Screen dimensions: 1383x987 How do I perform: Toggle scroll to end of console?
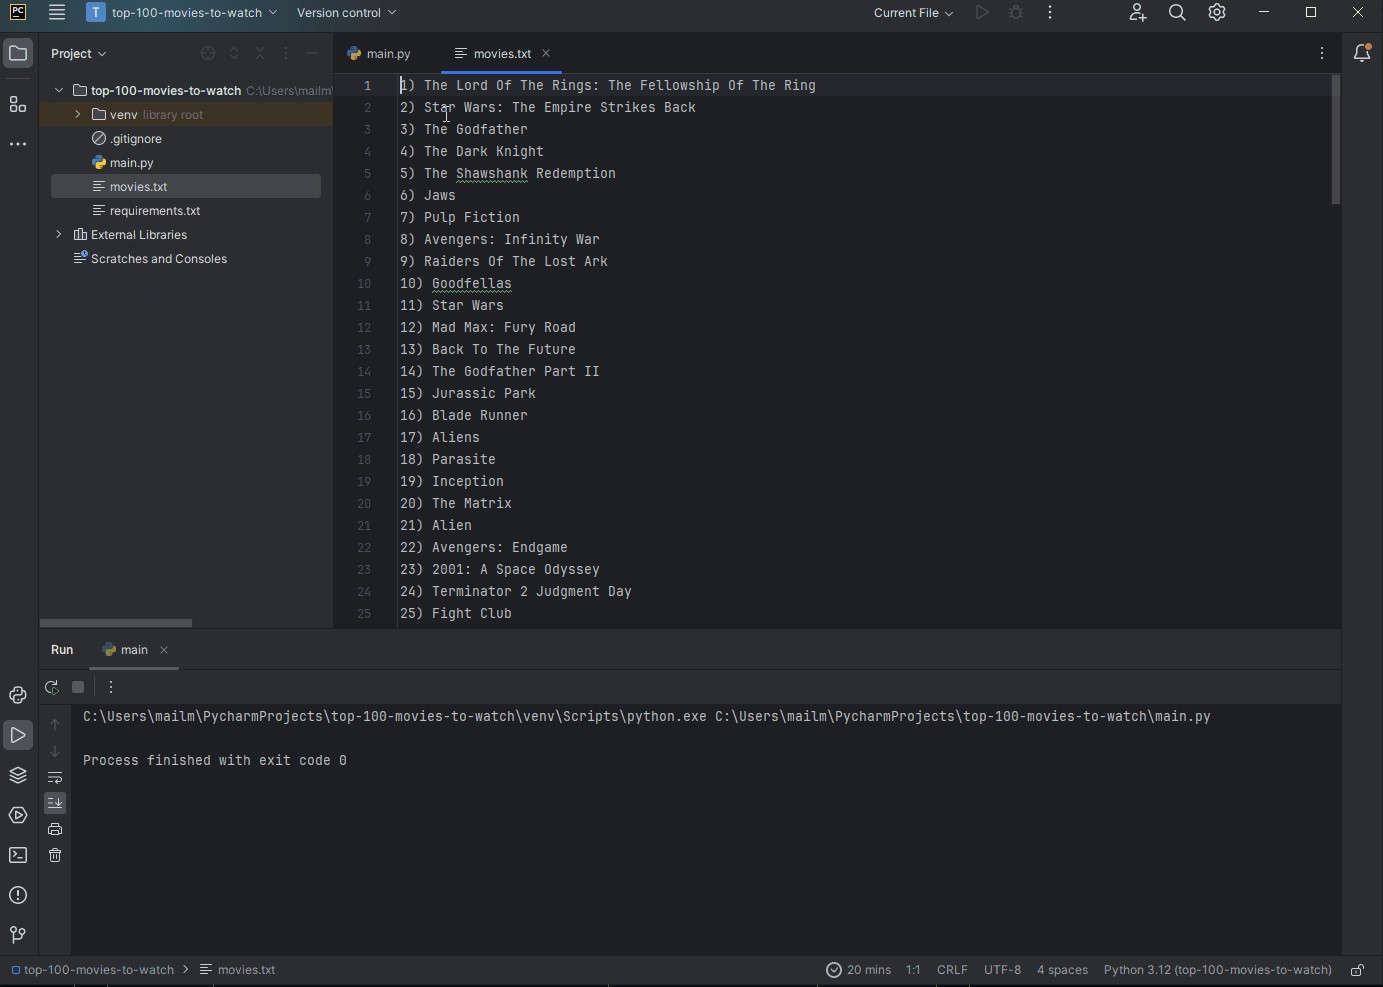pos(55,803)
